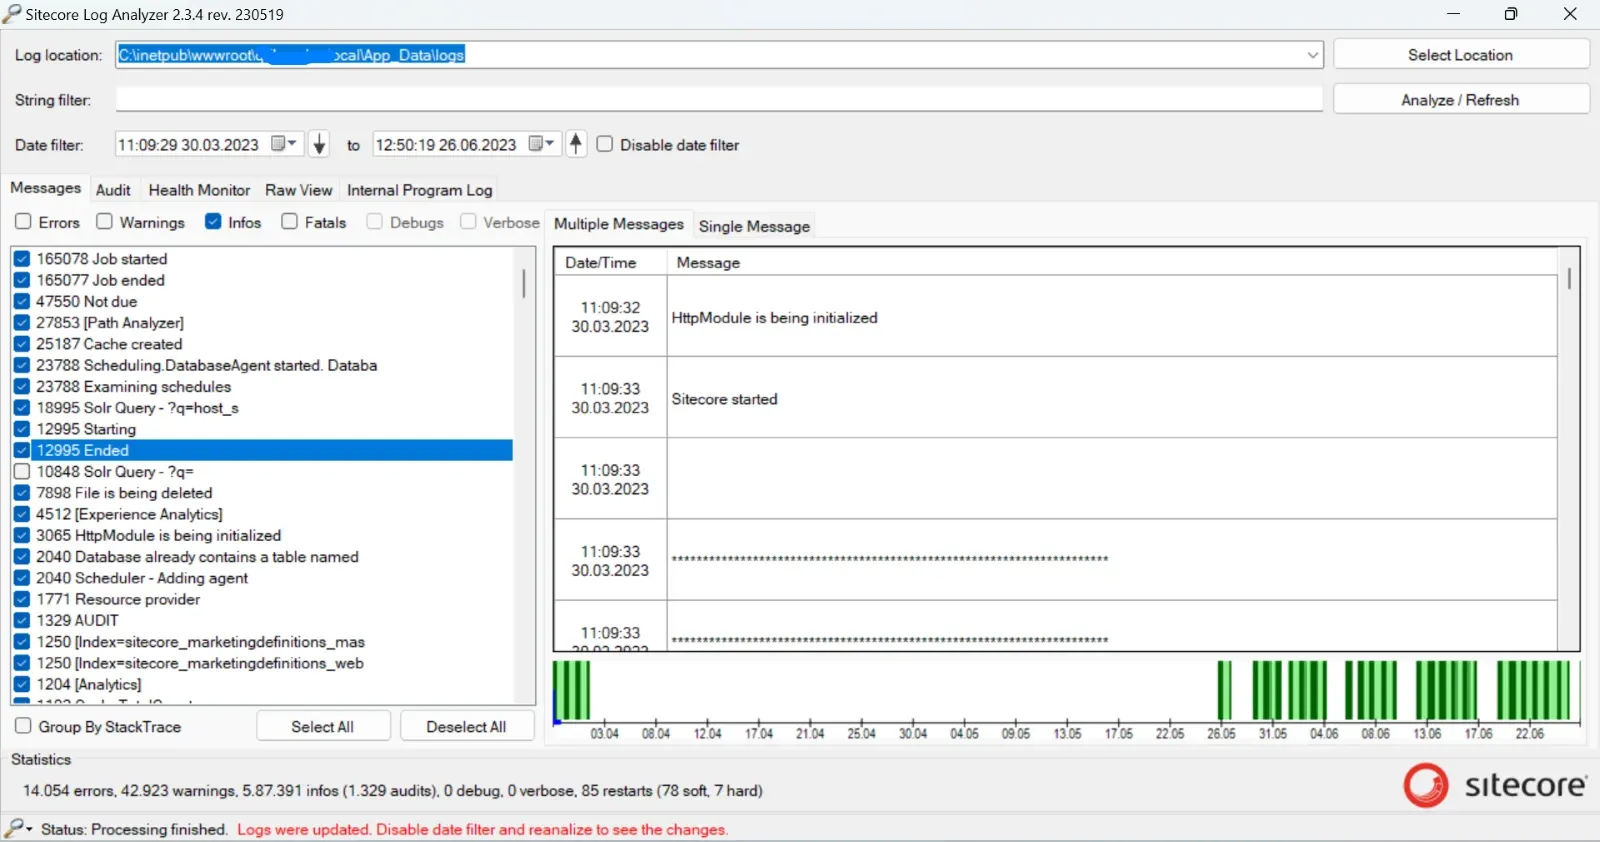
Task: Click the HttpModule is being initialized message cell
Action: (x=1112, y=317)
